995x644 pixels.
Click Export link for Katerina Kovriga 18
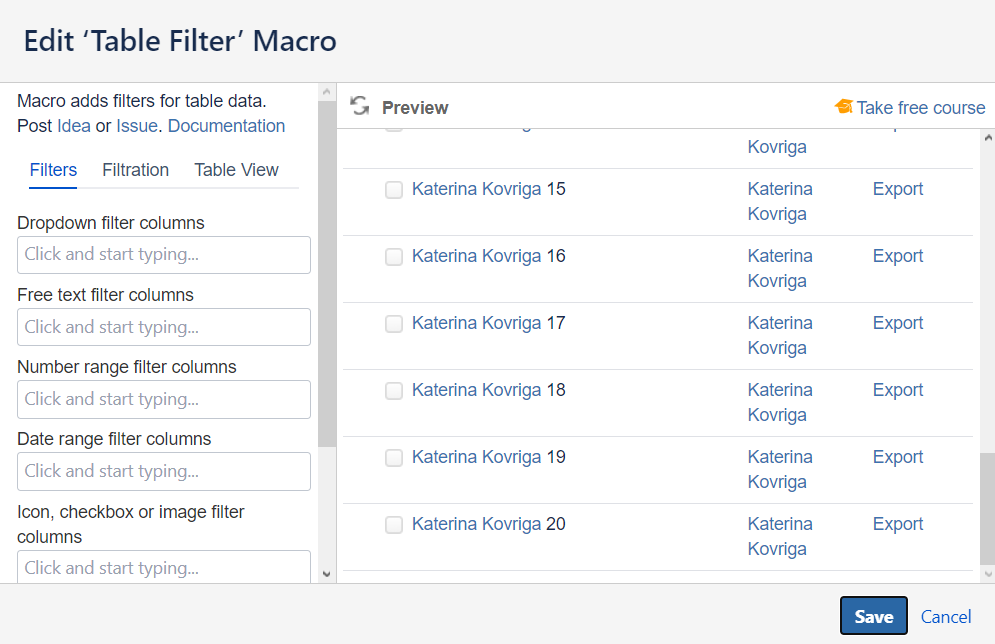pos(897,390)
